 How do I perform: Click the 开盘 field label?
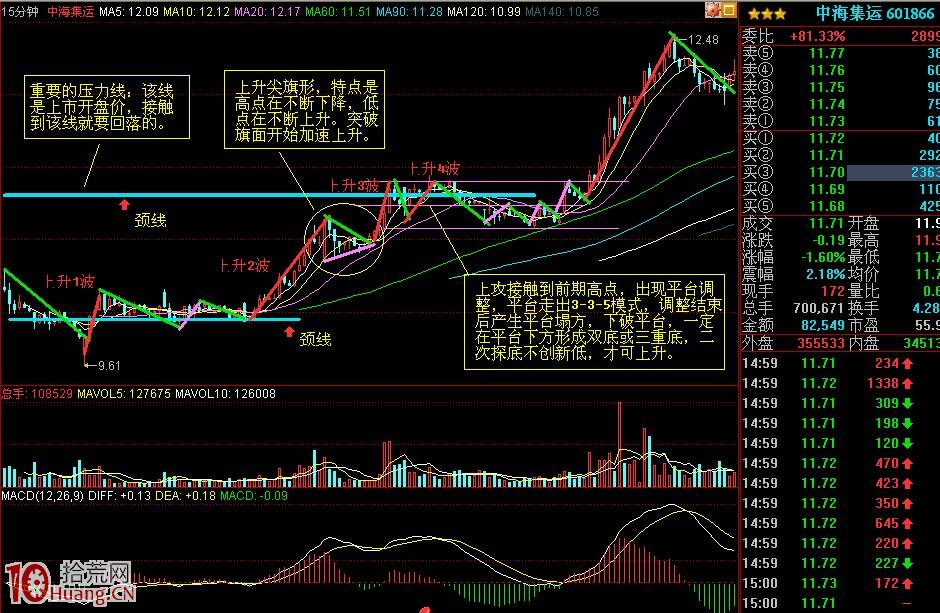(863, 224)
